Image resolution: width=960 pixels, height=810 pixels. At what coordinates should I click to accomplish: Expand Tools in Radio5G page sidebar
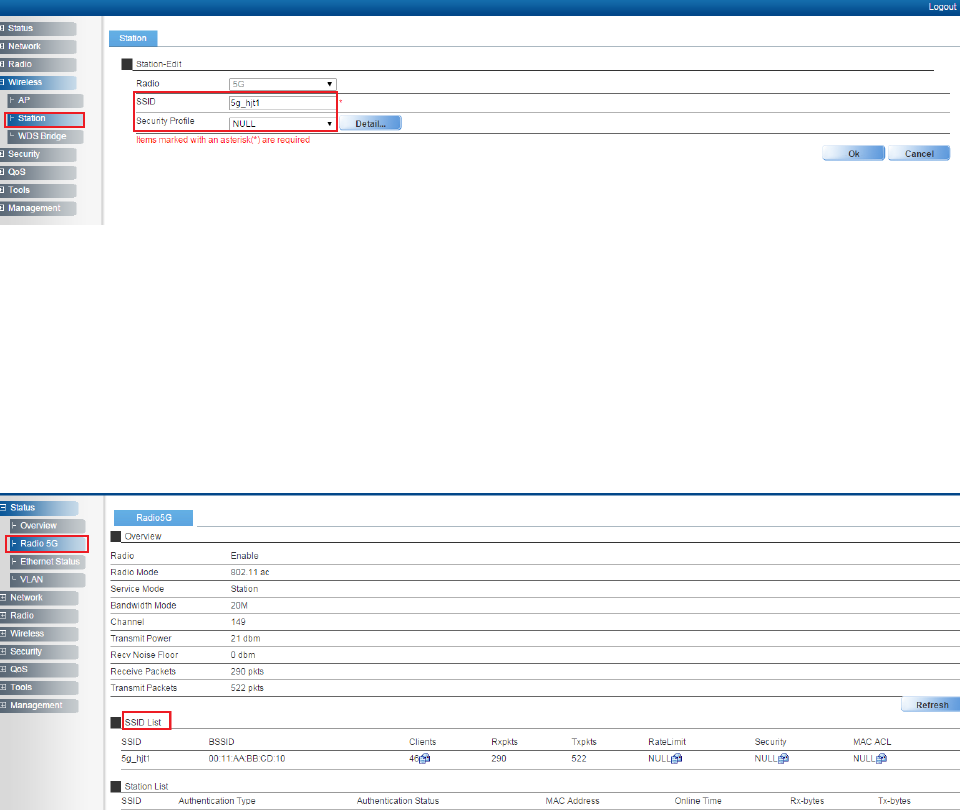click(x=39, y=688)
